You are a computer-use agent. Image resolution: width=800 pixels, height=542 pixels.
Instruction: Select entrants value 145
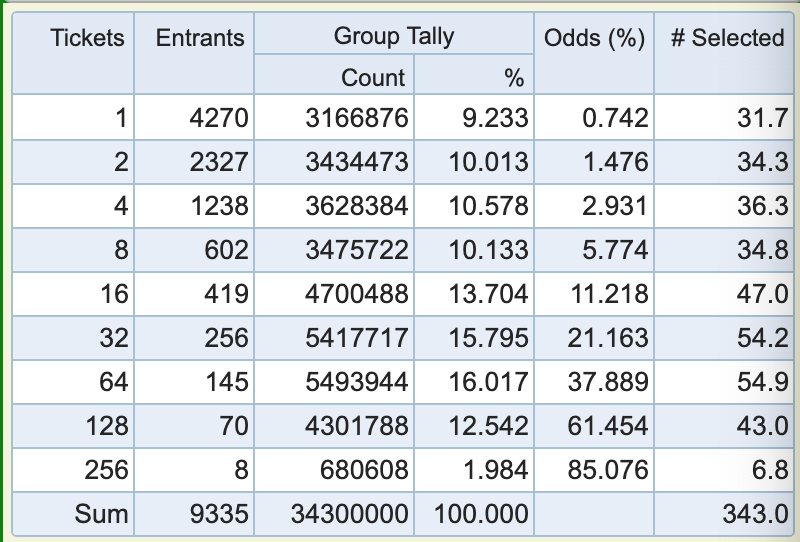[x=226, y=382]
